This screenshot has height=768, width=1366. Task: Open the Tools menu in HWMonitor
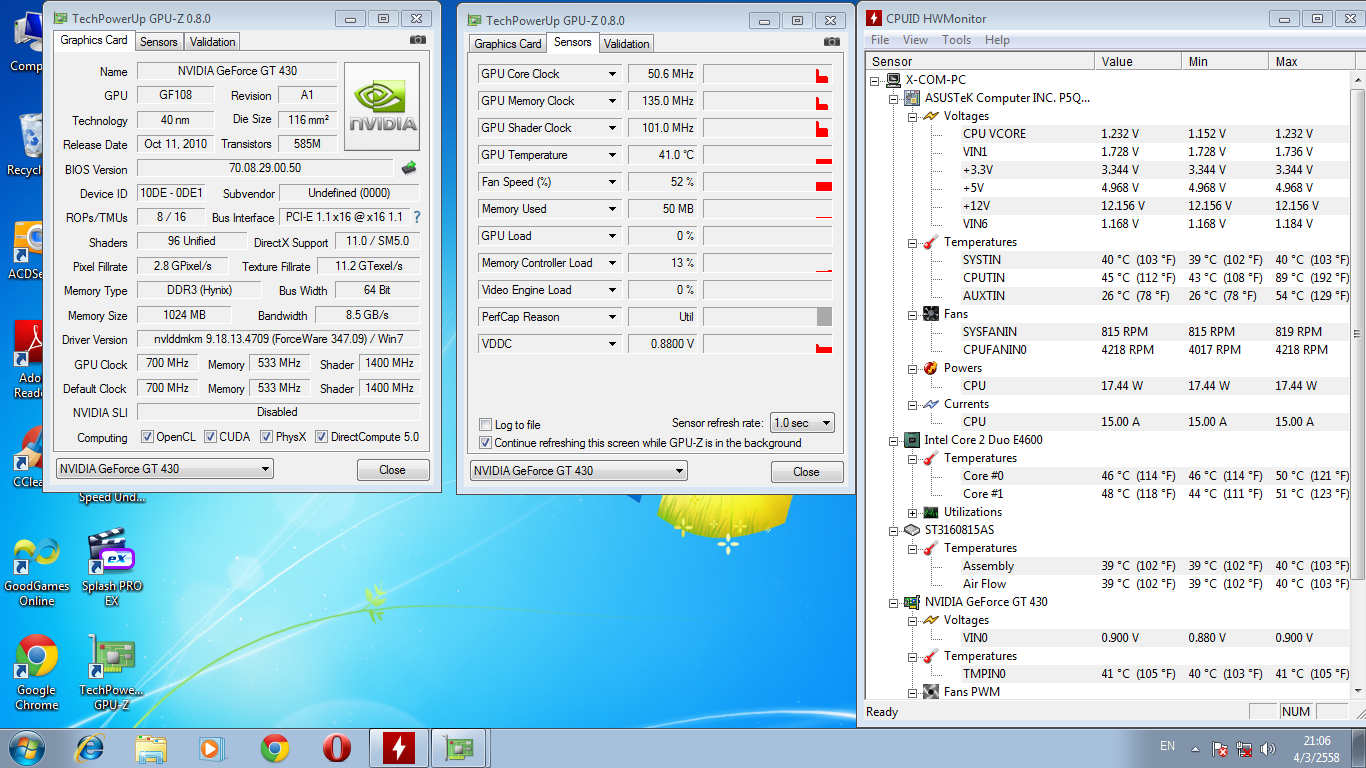(956, 40)
